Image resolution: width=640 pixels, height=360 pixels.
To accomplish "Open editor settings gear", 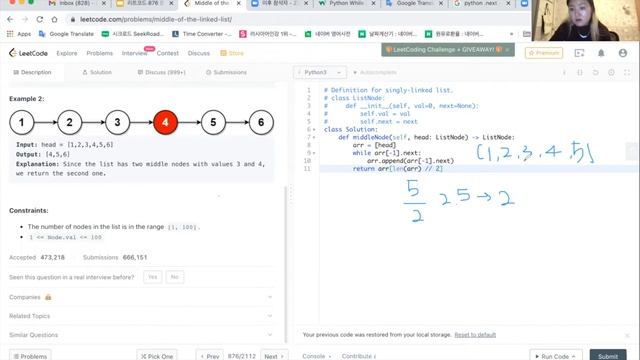I will pyautogui.click(x=611, y=72).
